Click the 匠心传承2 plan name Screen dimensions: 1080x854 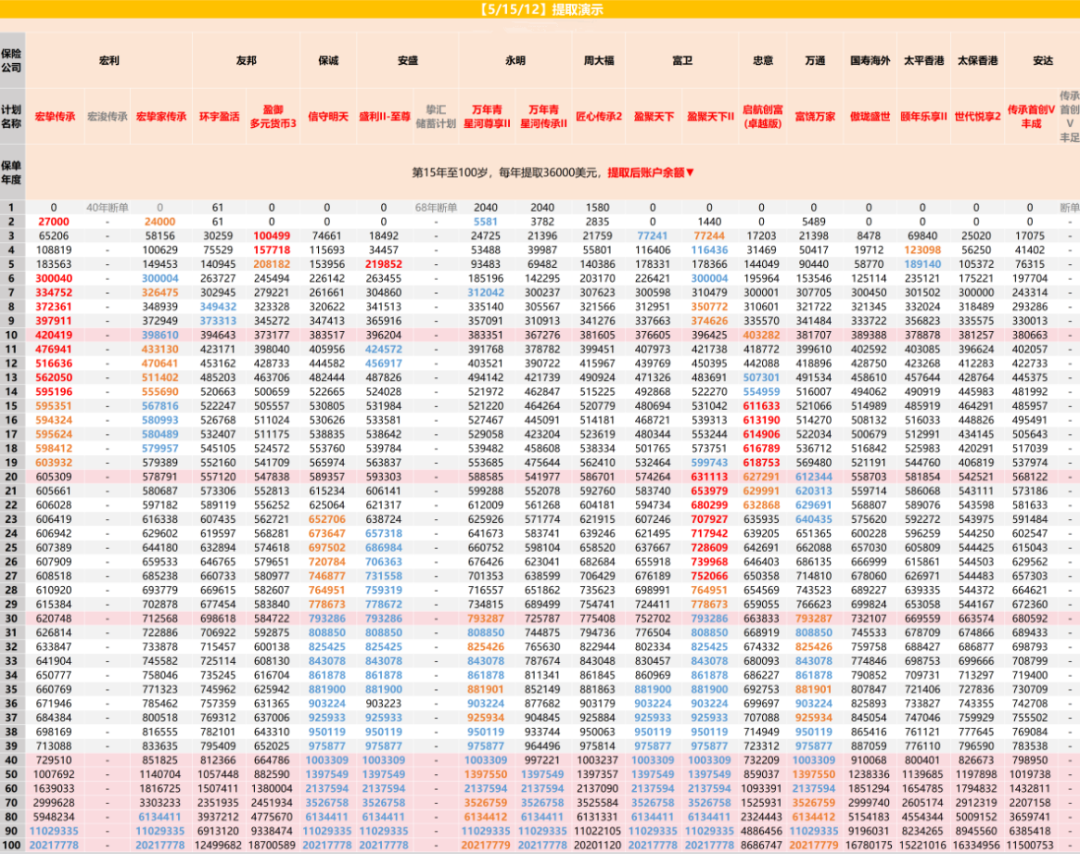point(599,117)
